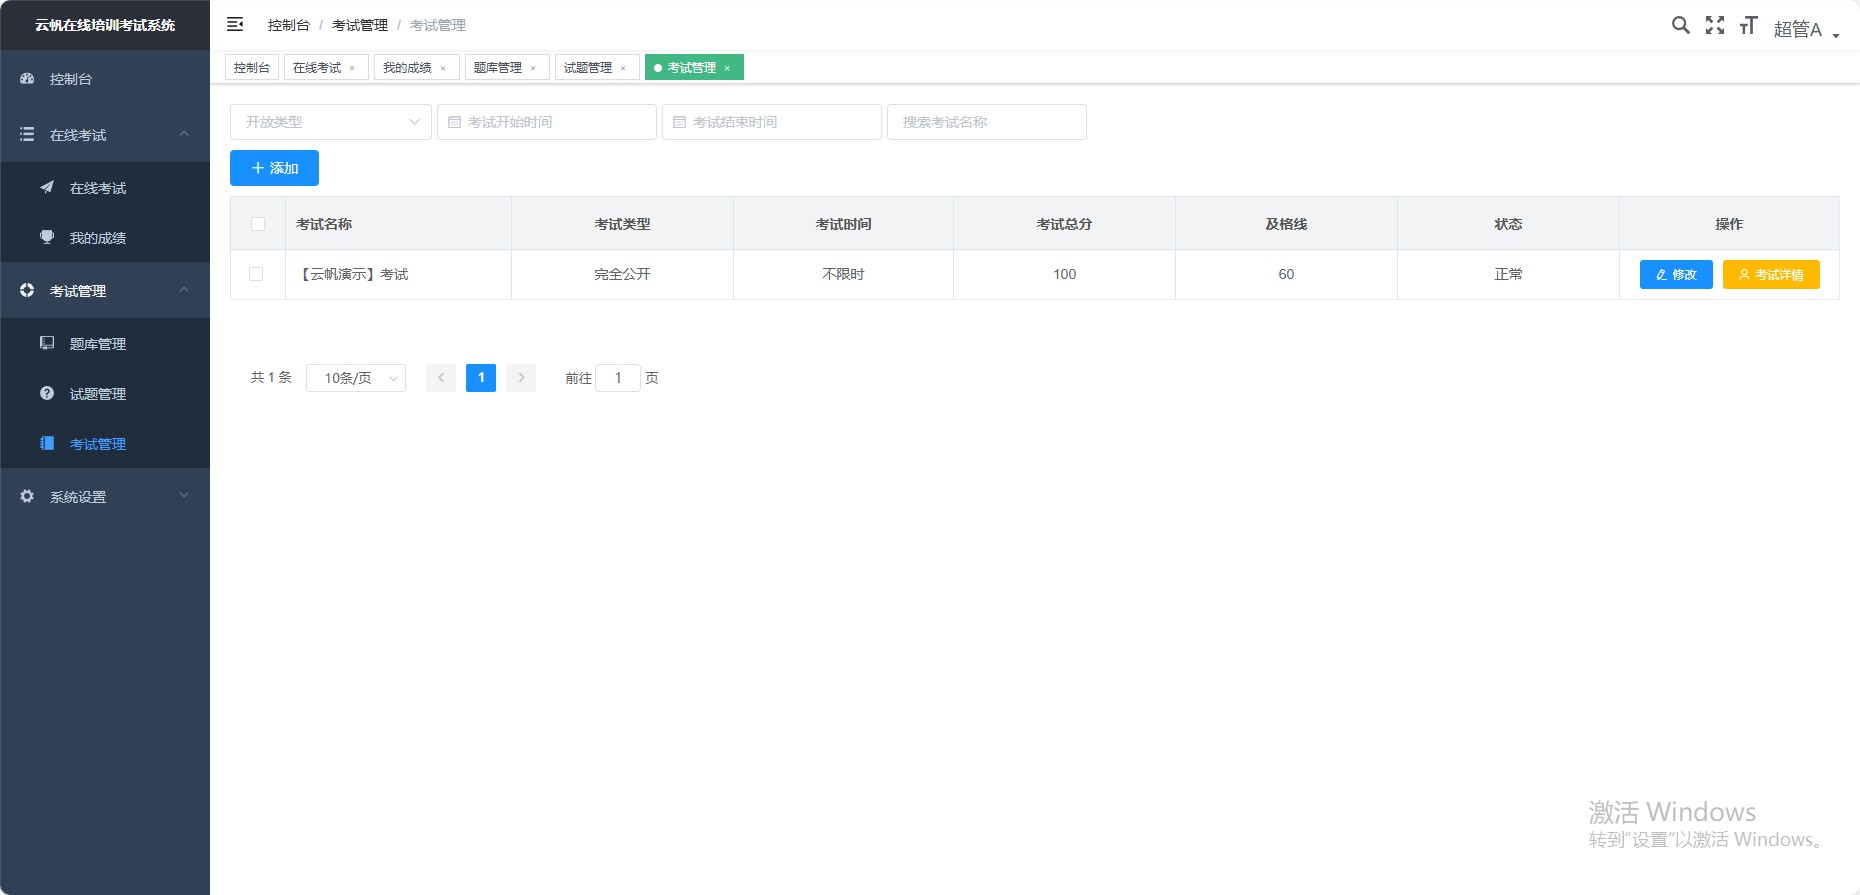Click the 正常 status cell
1860x895 pixels.
1508,274
